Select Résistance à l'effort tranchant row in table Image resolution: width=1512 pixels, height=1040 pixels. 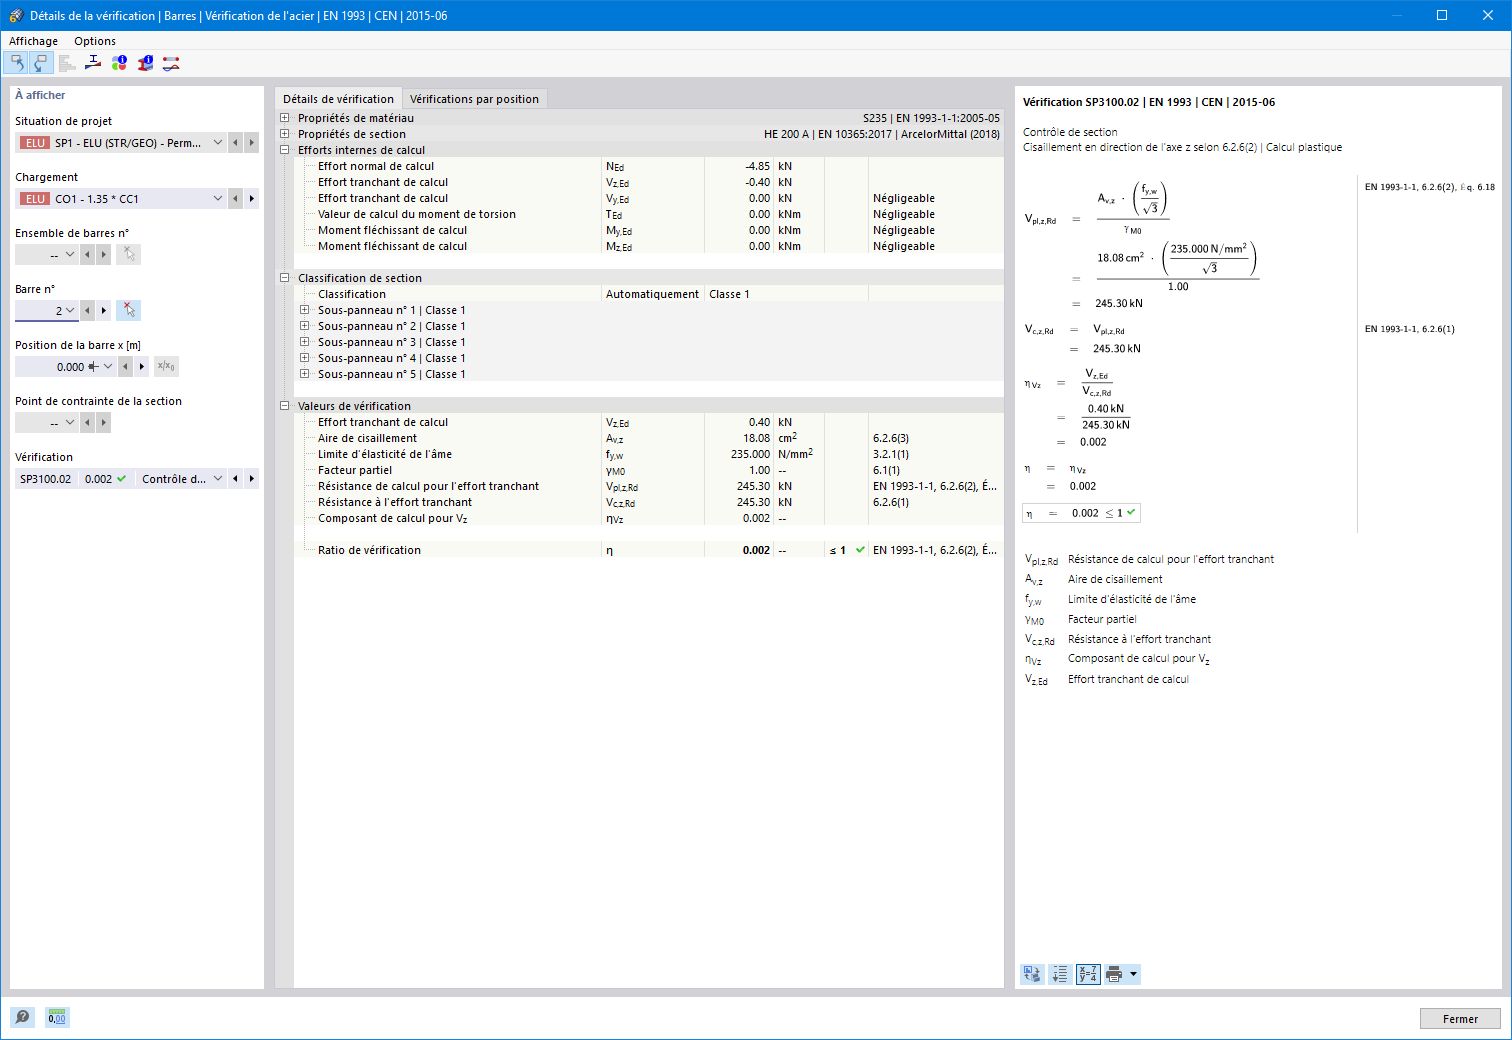649,502
